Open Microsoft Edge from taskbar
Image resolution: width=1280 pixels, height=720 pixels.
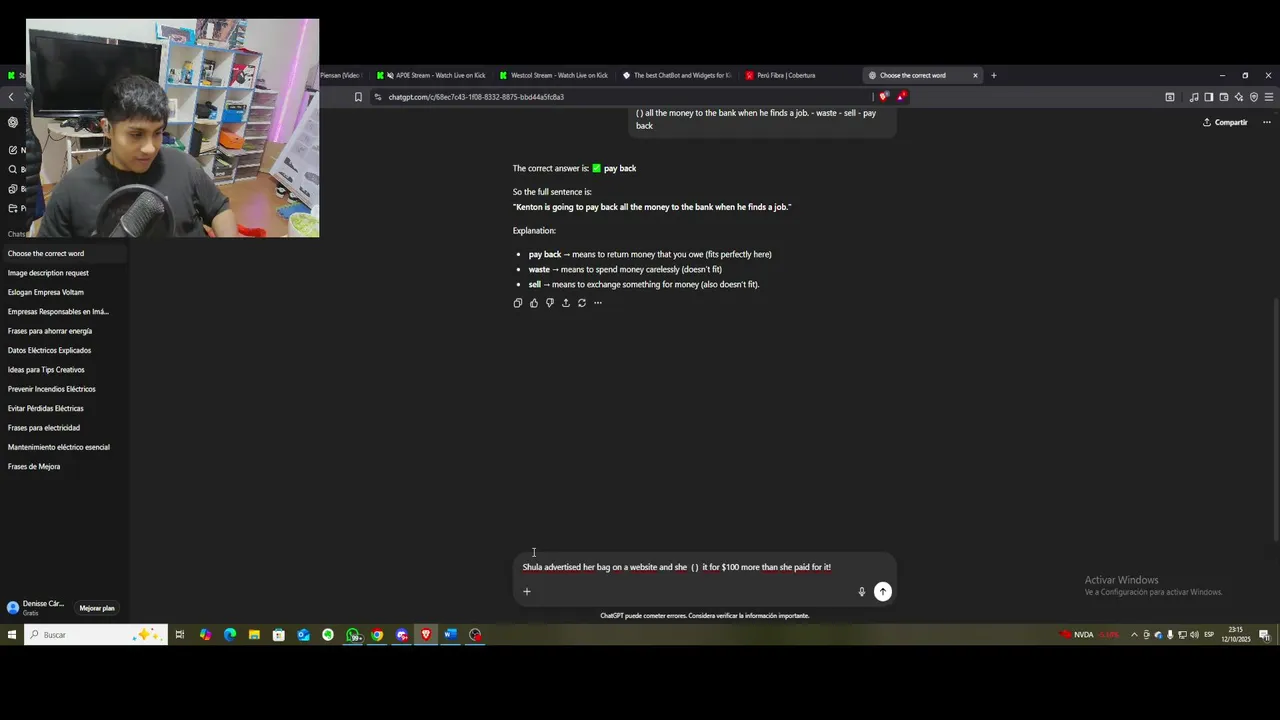(x=230, y=635)
